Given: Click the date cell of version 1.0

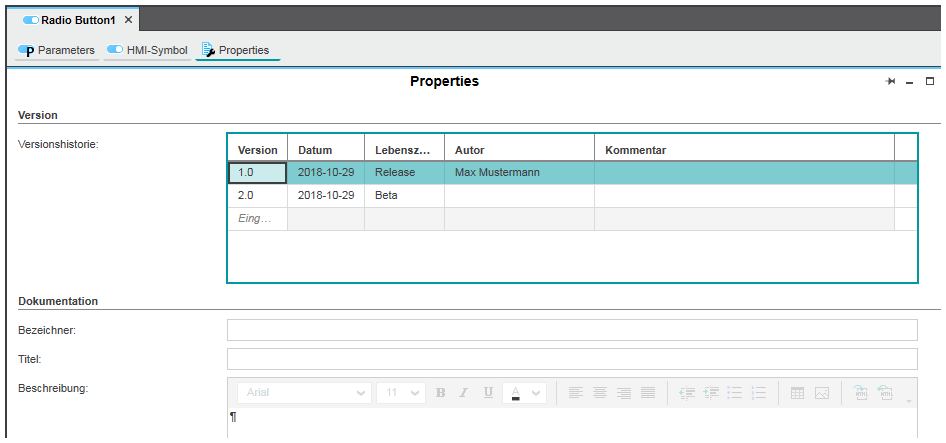Looking at the screenshot, I should (x=326, y=173).
